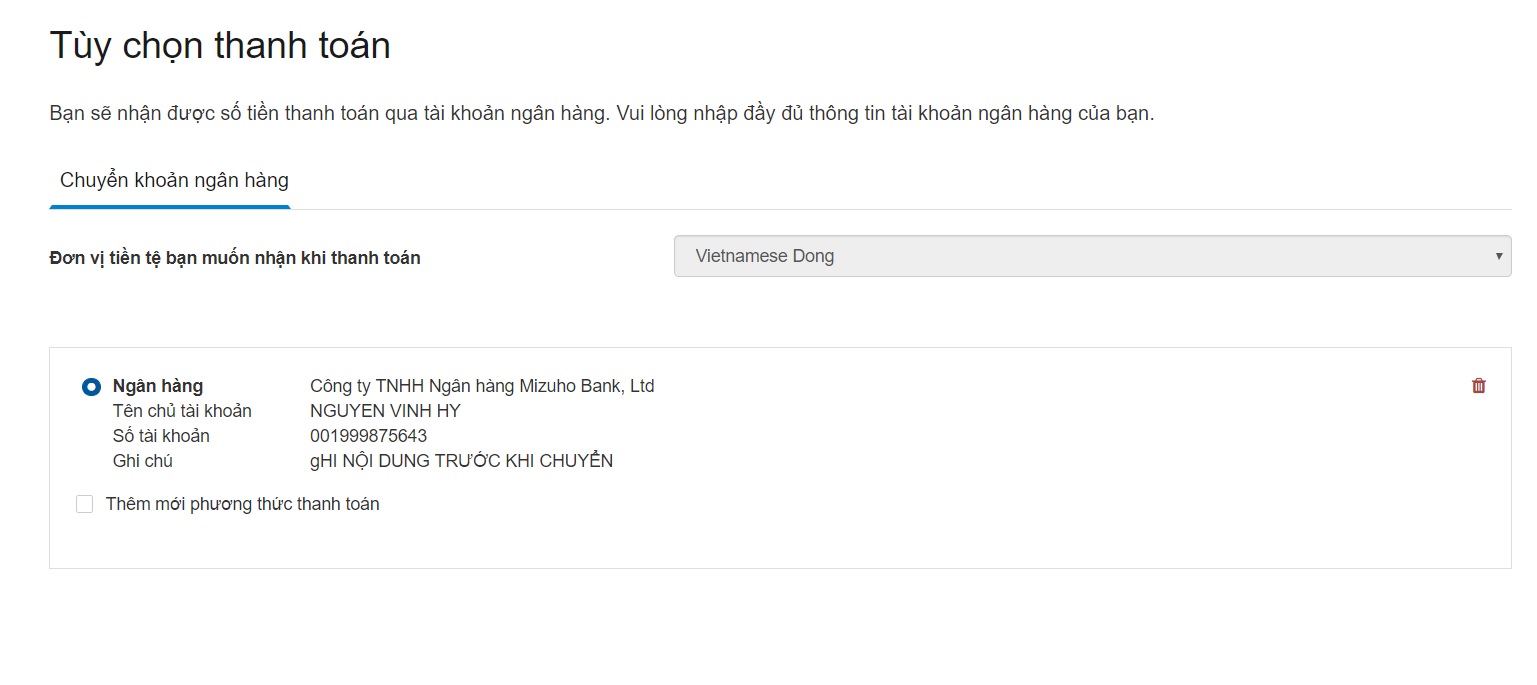Click the currency dropdown arrow

click(1498, 256)
